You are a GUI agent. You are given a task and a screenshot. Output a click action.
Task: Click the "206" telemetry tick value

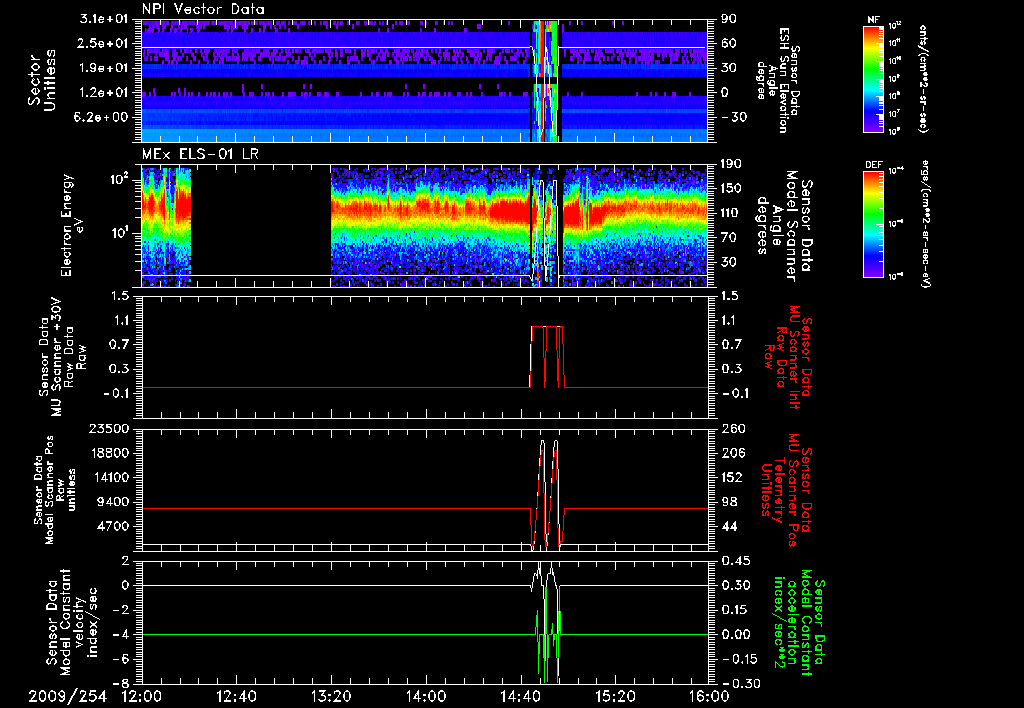[x=732, y=453]
